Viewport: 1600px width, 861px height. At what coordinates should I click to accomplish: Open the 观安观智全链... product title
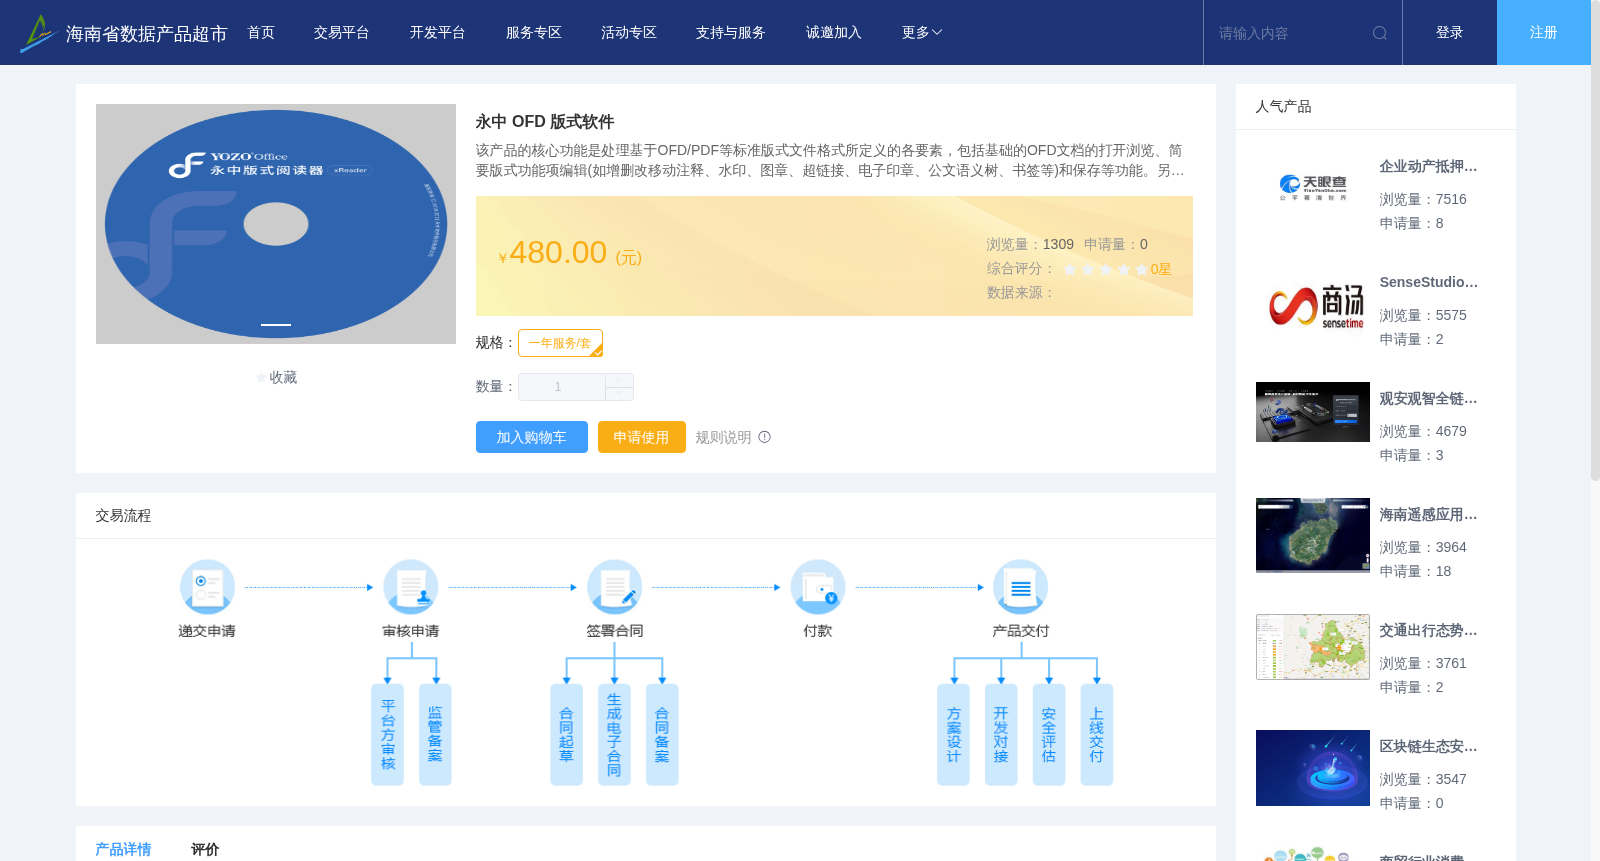tap(1428, 399)
